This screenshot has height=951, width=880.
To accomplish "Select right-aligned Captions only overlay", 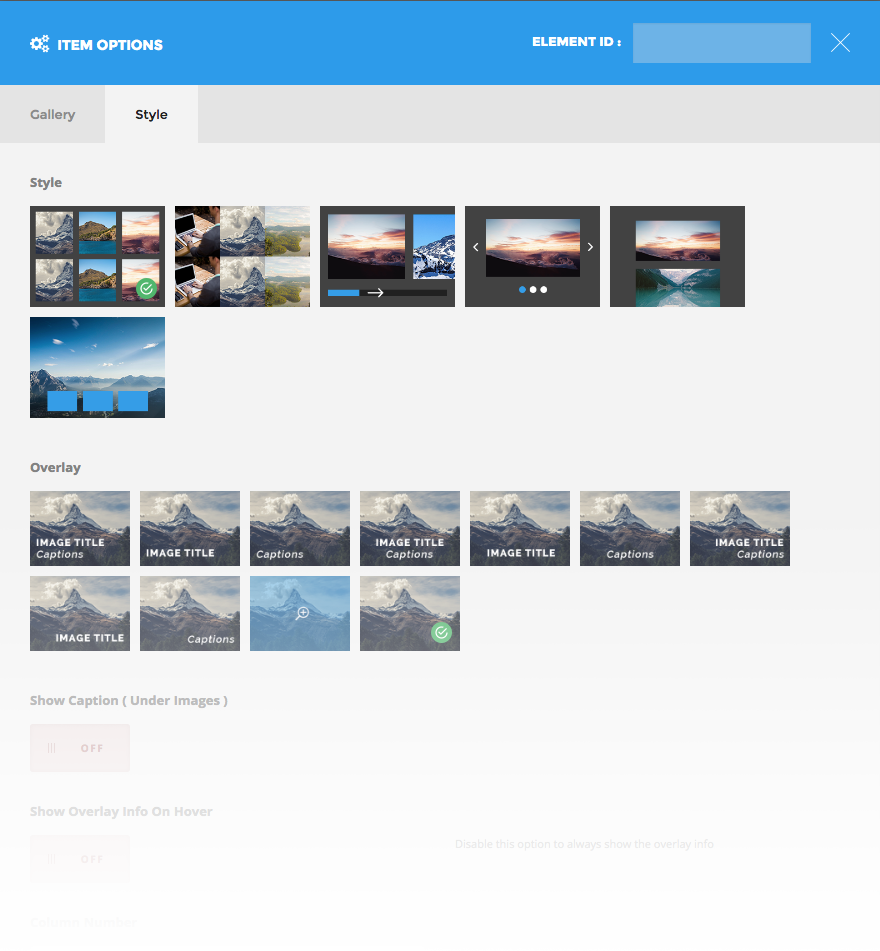I will [x=190, y=613].
